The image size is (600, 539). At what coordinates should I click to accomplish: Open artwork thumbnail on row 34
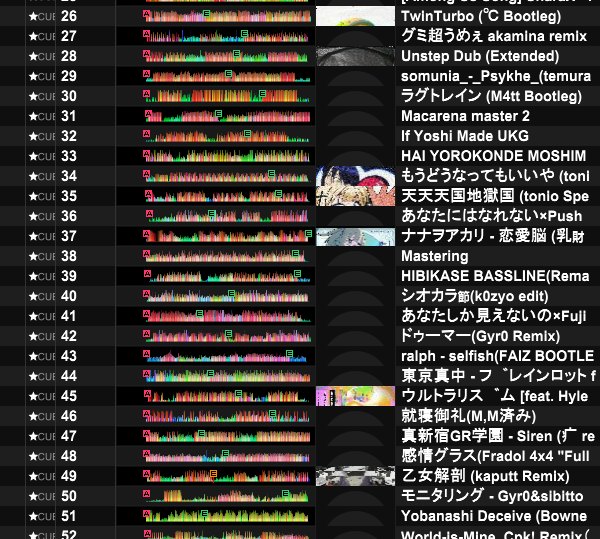[355, 176]
